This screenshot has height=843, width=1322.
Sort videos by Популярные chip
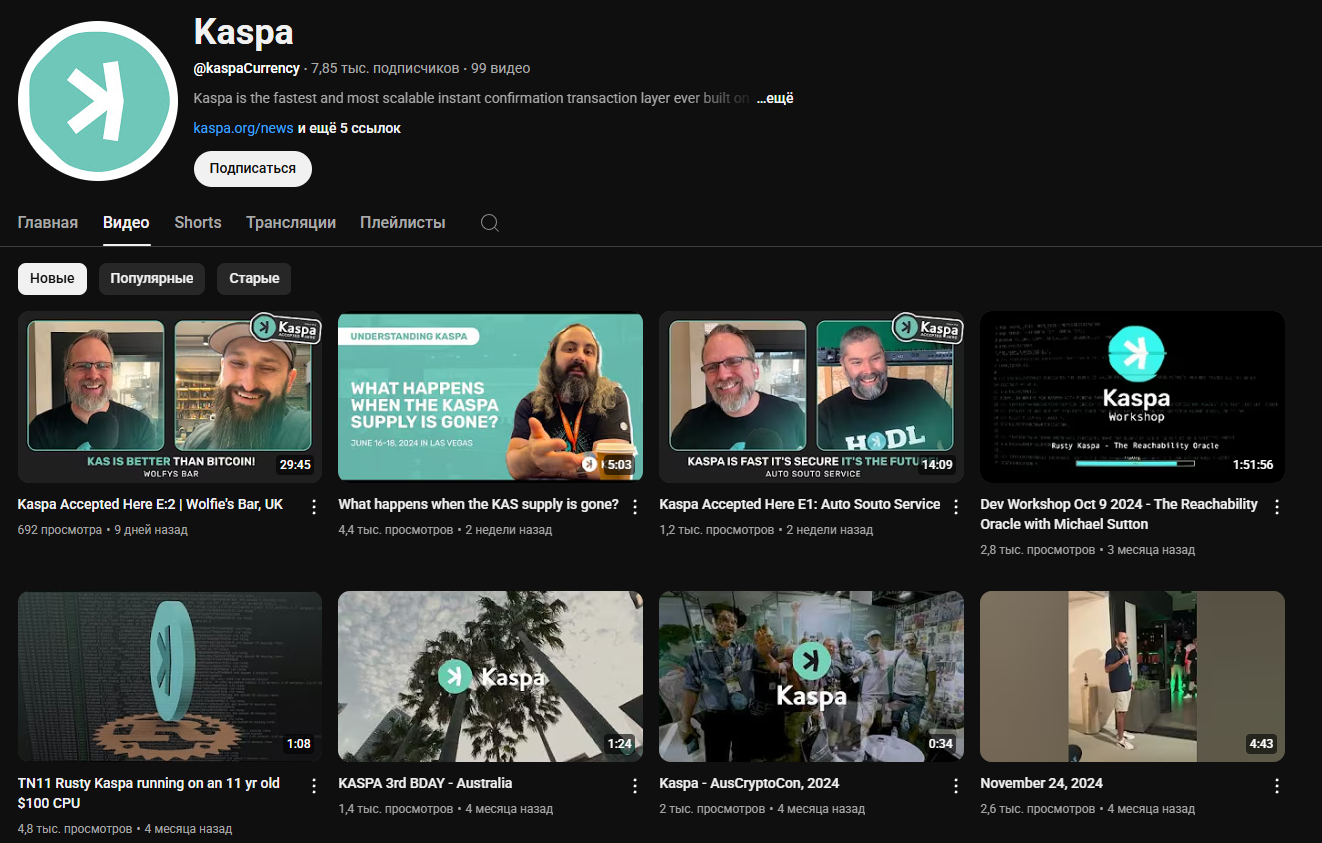[152, 279]
